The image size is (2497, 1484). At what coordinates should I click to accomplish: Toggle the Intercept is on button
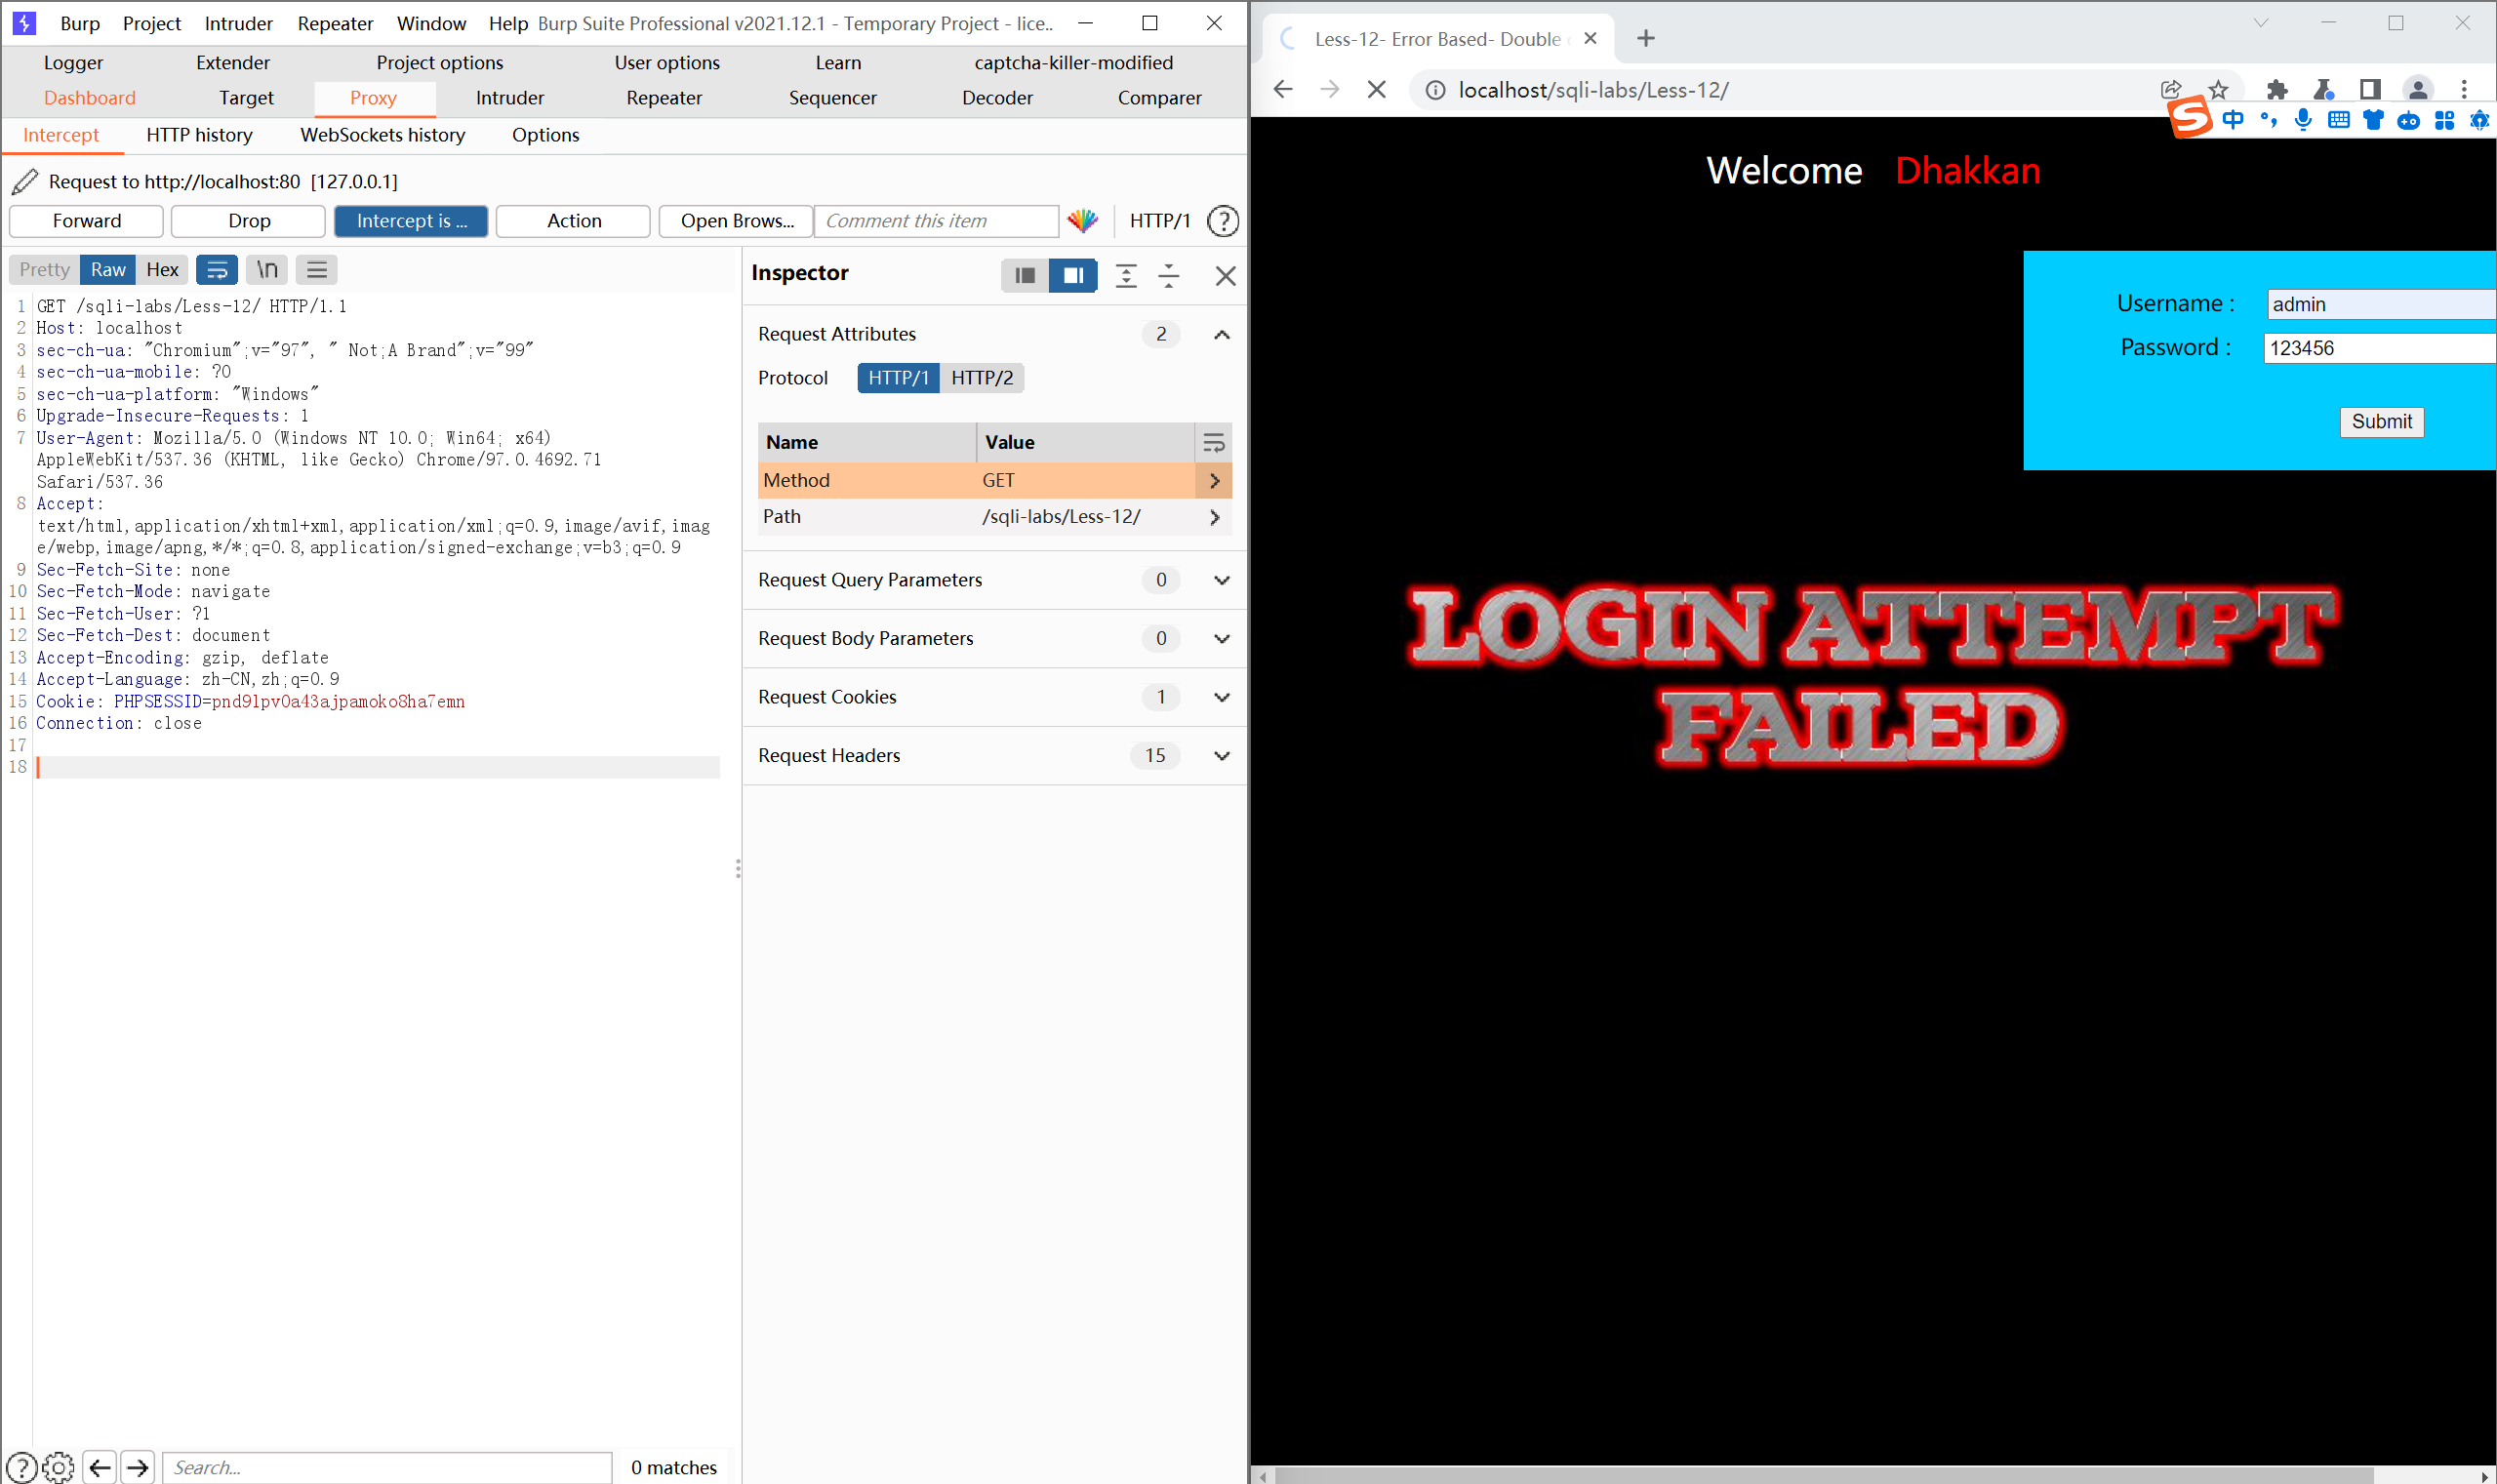point(411,221)
